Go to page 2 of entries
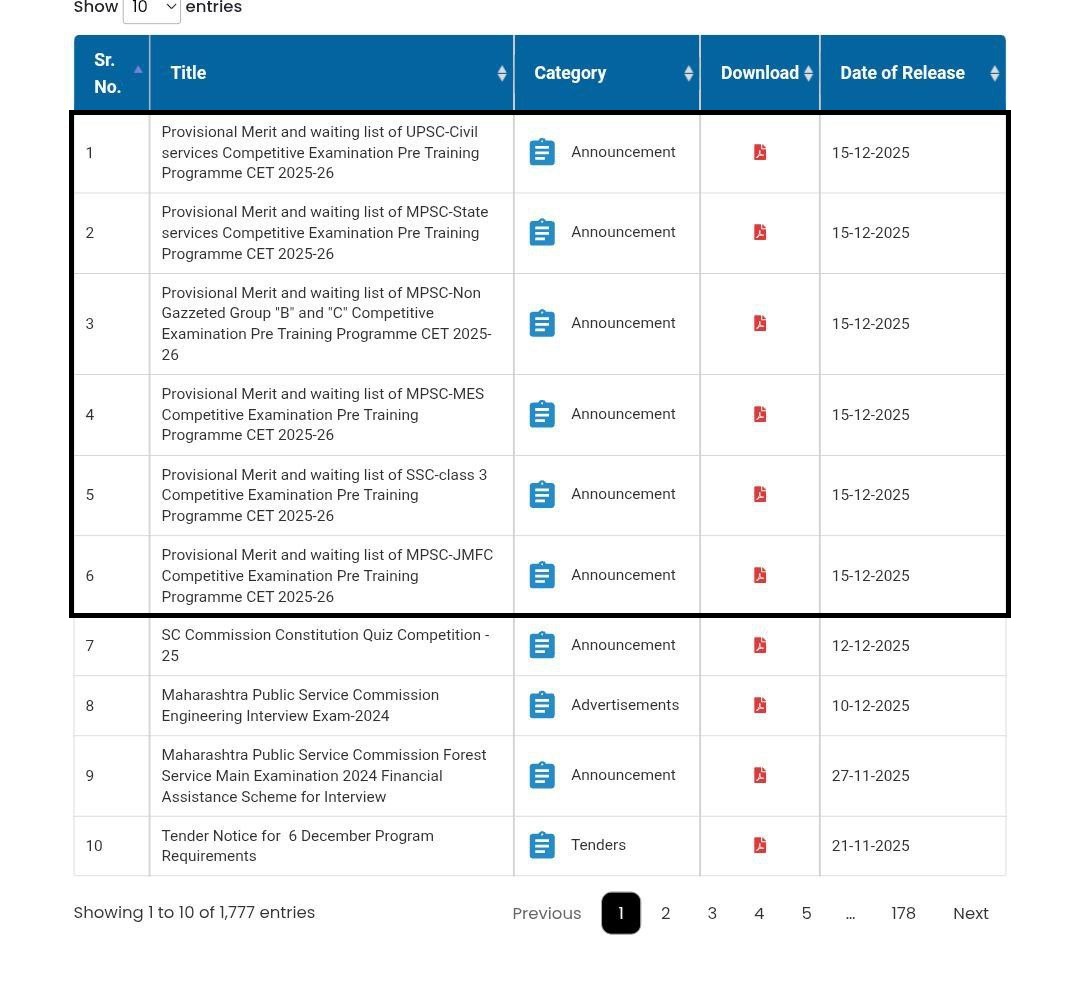This screenshot has height=991, width=1080. pos(665,913)
